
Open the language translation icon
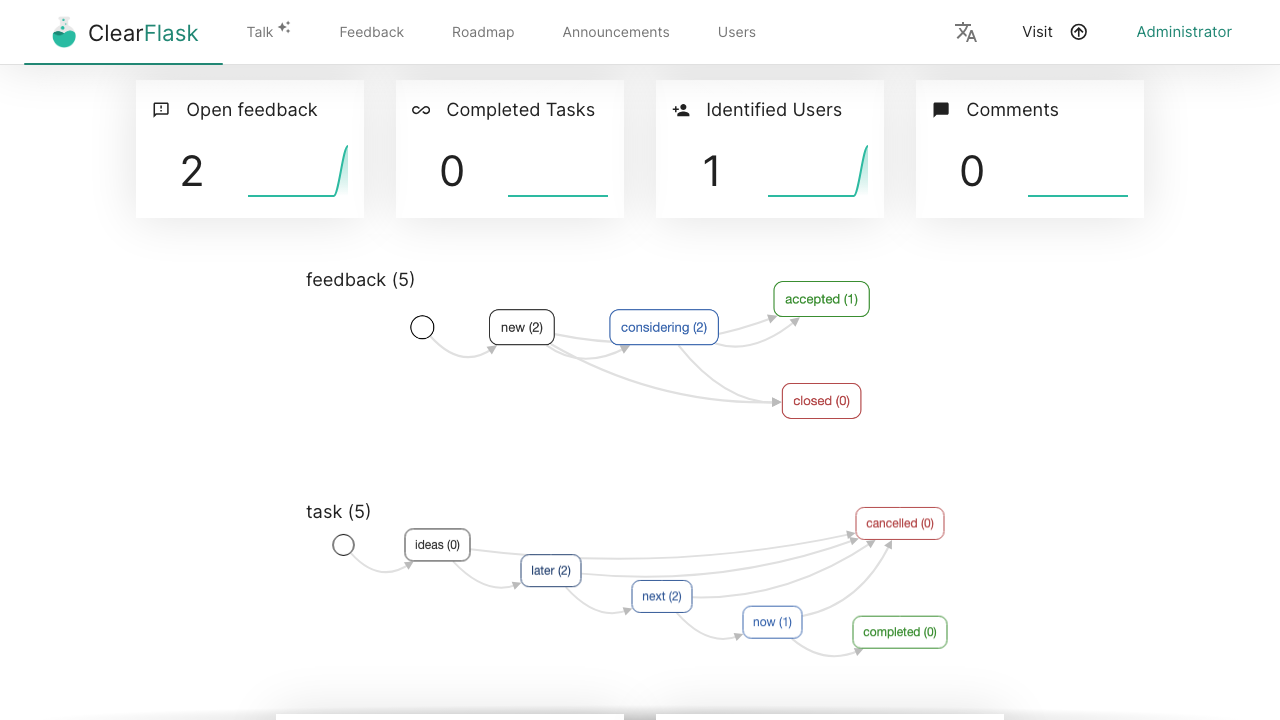point(966,32)
